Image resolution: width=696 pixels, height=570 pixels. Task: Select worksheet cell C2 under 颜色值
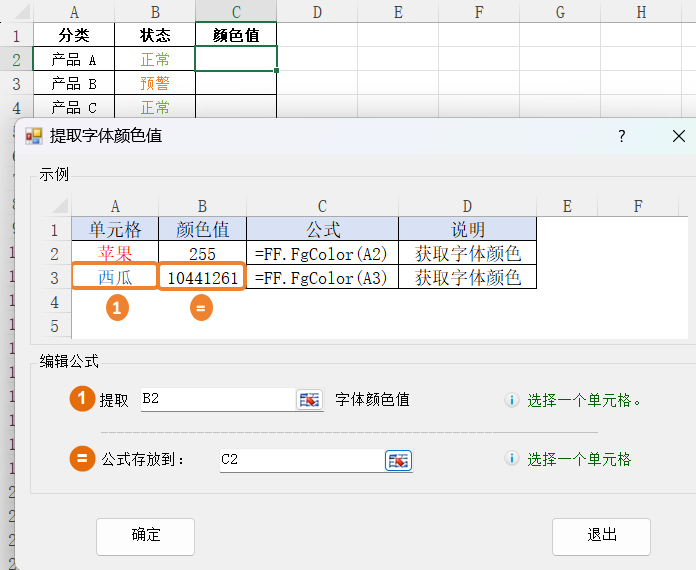coord(236,59)
